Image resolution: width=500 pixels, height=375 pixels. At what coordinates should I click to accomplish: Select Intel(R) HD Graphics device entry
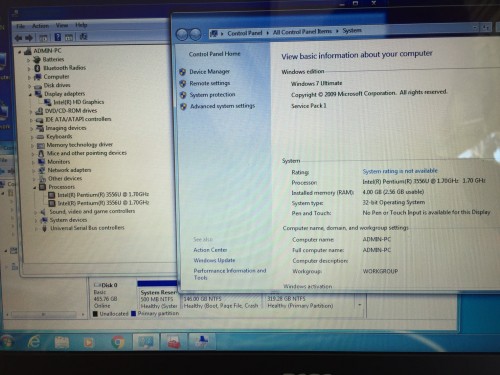tap(79, 102)
